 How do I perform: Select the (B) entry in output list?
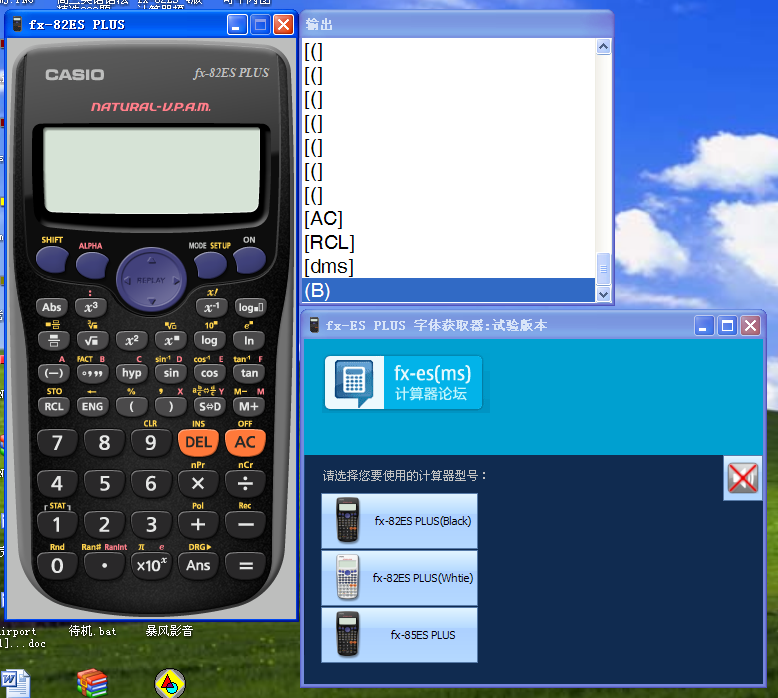click(x=449, y=290)
